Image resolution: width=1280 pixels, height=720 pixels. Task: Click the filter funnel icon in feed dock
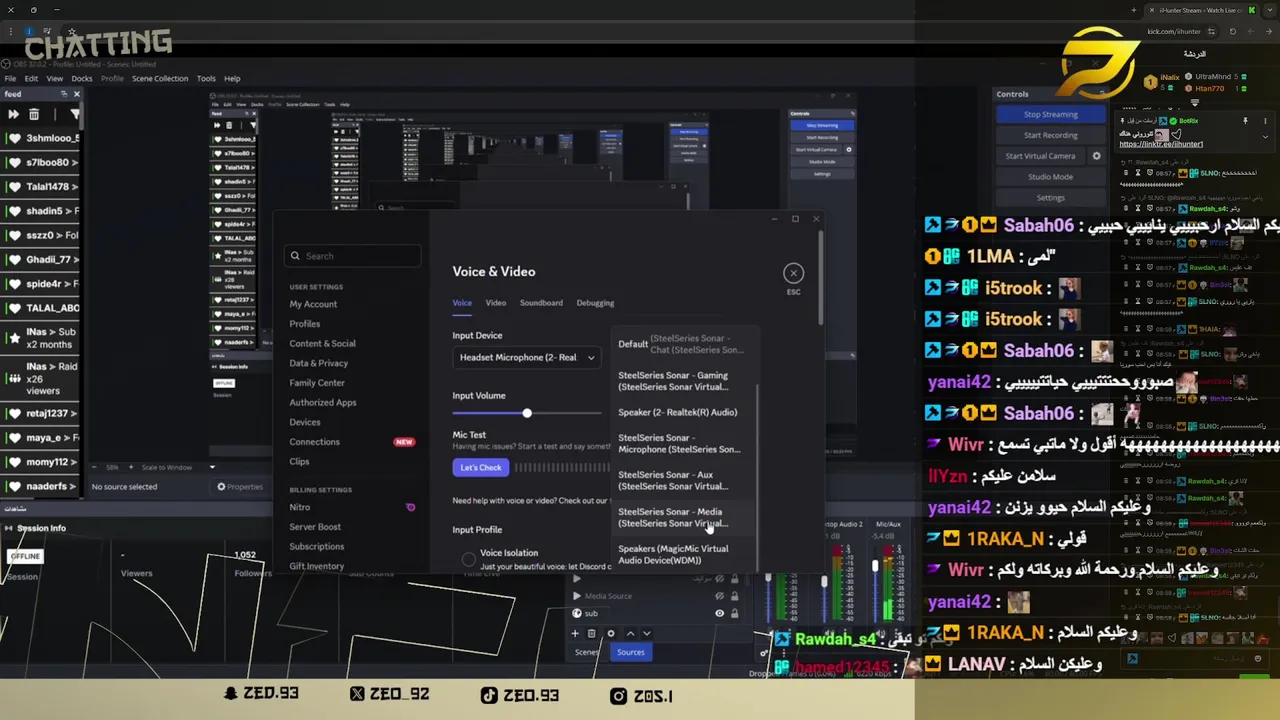[75, 114]
